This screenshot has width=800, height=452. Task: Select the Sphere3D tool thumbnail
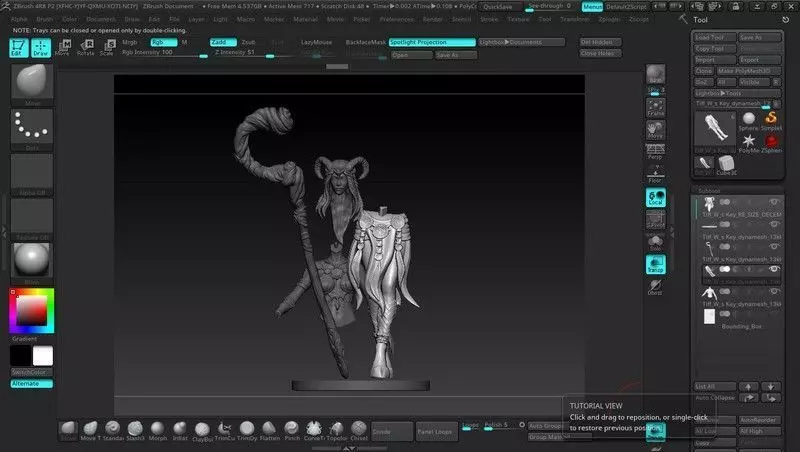[x=748, y=121]
